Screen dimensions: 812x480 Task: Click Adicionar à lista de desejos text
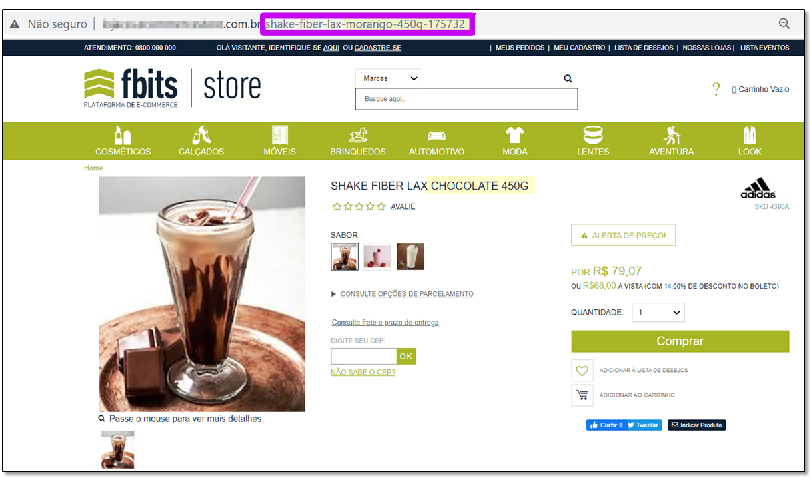[x=643, y=371]
